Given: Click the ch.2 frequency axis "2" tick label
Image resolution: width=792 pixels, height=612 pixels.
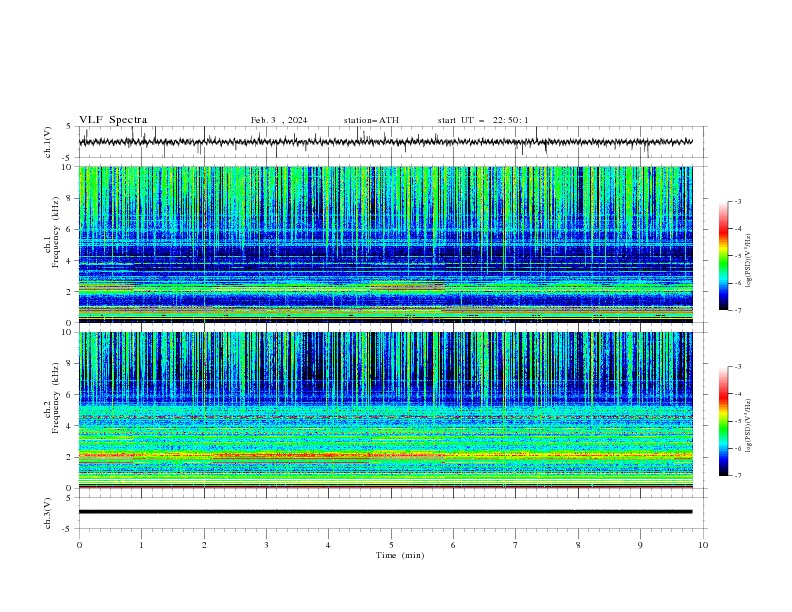Looking at the screenshot, I should (69, 457).
